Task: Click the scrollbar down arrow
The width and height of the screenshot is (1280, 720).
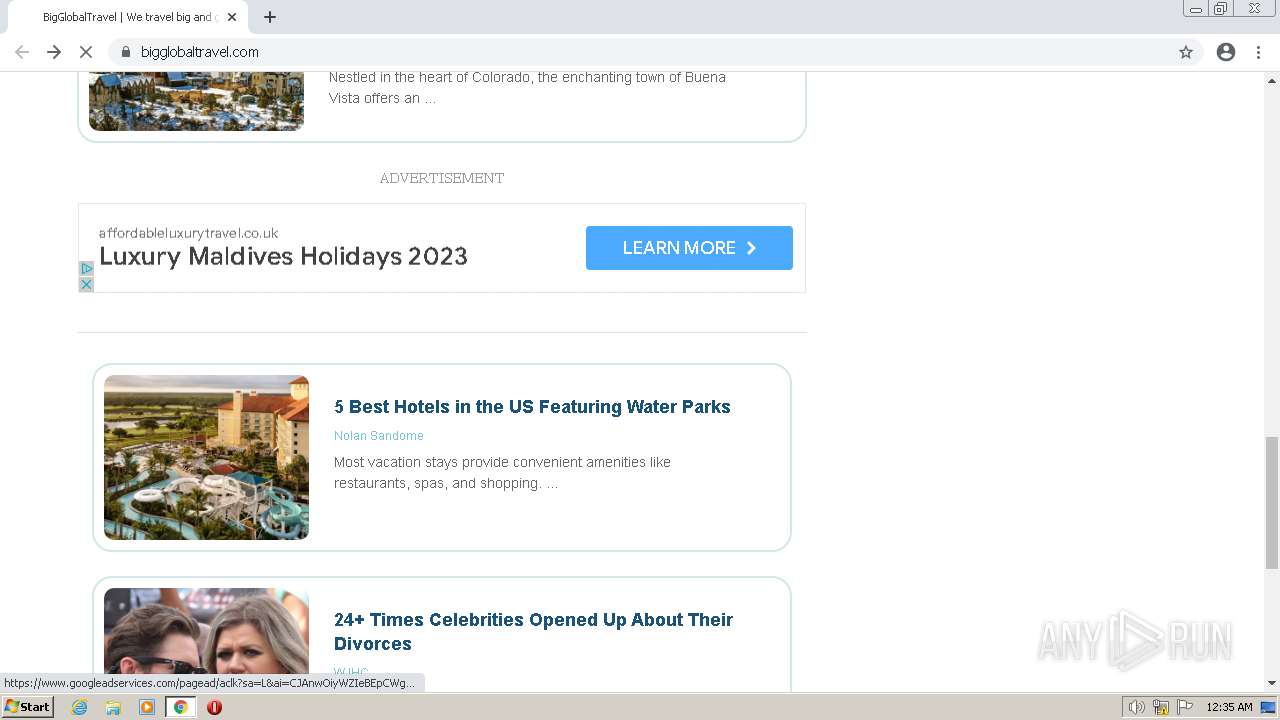Action: point(1272,683)
